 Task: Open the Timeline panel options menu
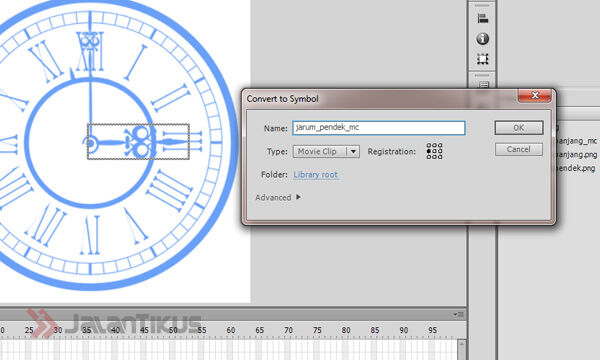[x=458, y=314]
